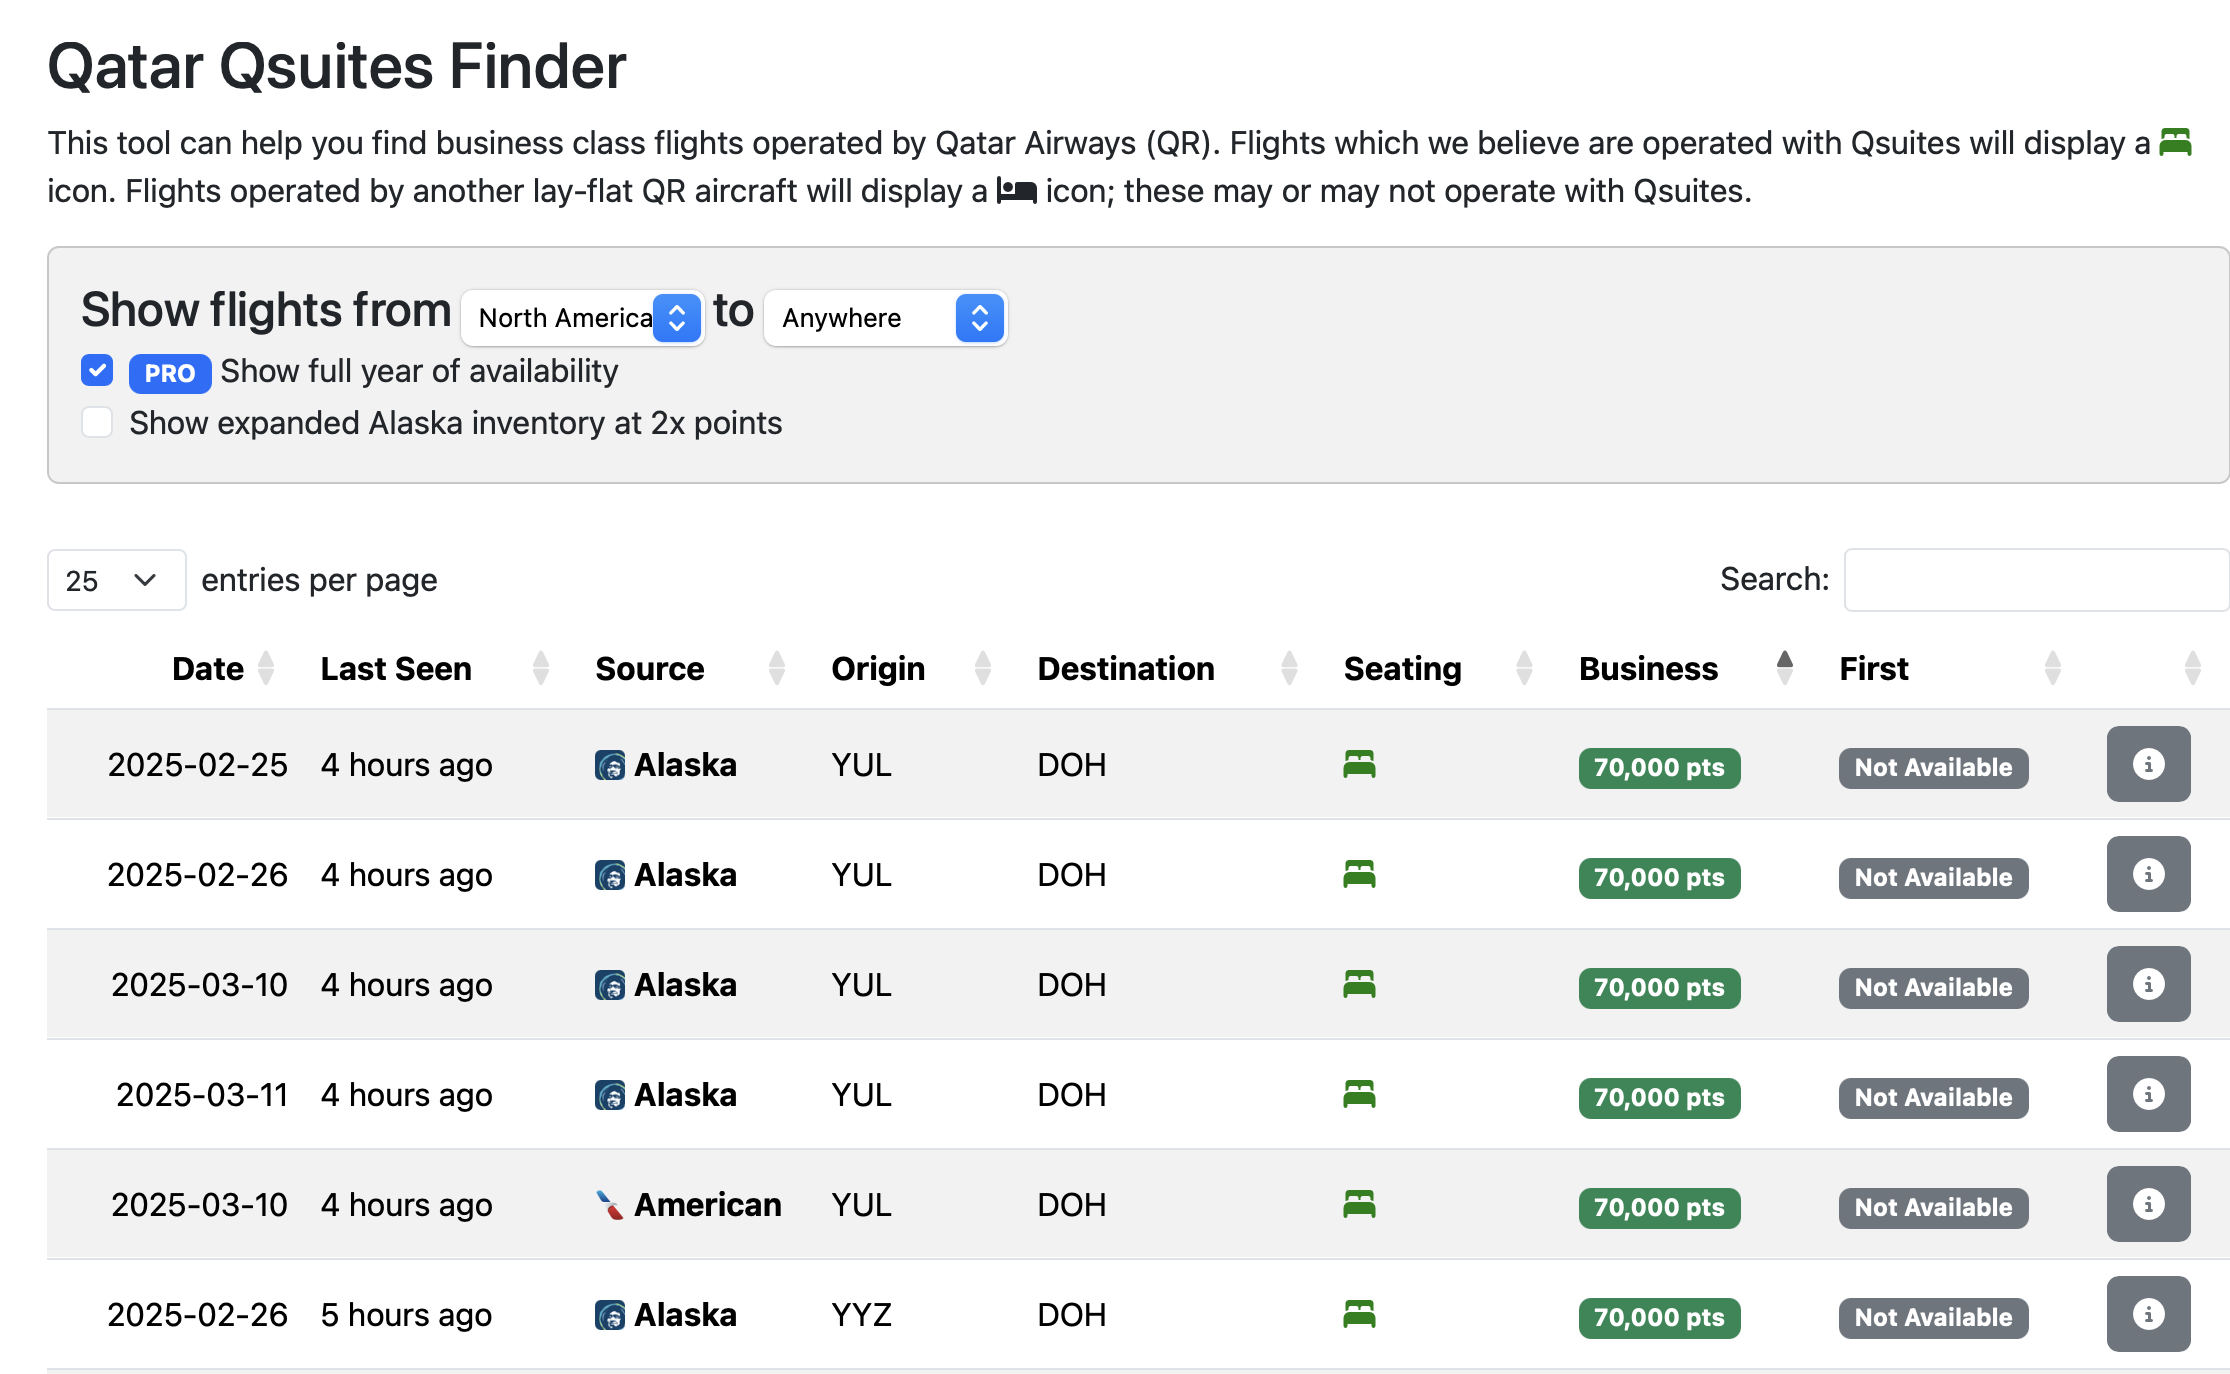This screenshot has height=1374, width=2230.
Task: Click 70,000 pts badge in American row
Action: point(1659,1208)
